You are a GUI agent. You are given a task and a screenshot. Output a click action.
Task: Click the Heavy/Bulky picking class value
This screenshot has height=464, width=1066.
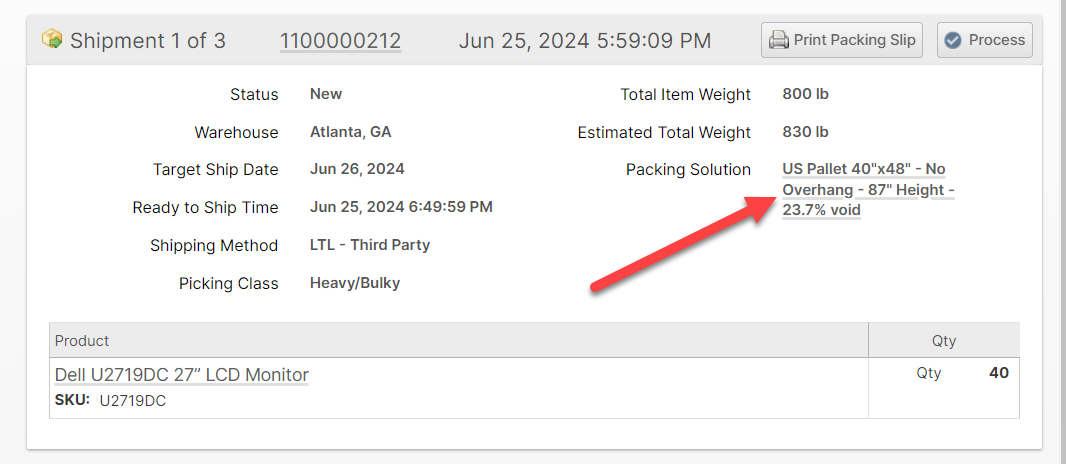pos(355,283)
